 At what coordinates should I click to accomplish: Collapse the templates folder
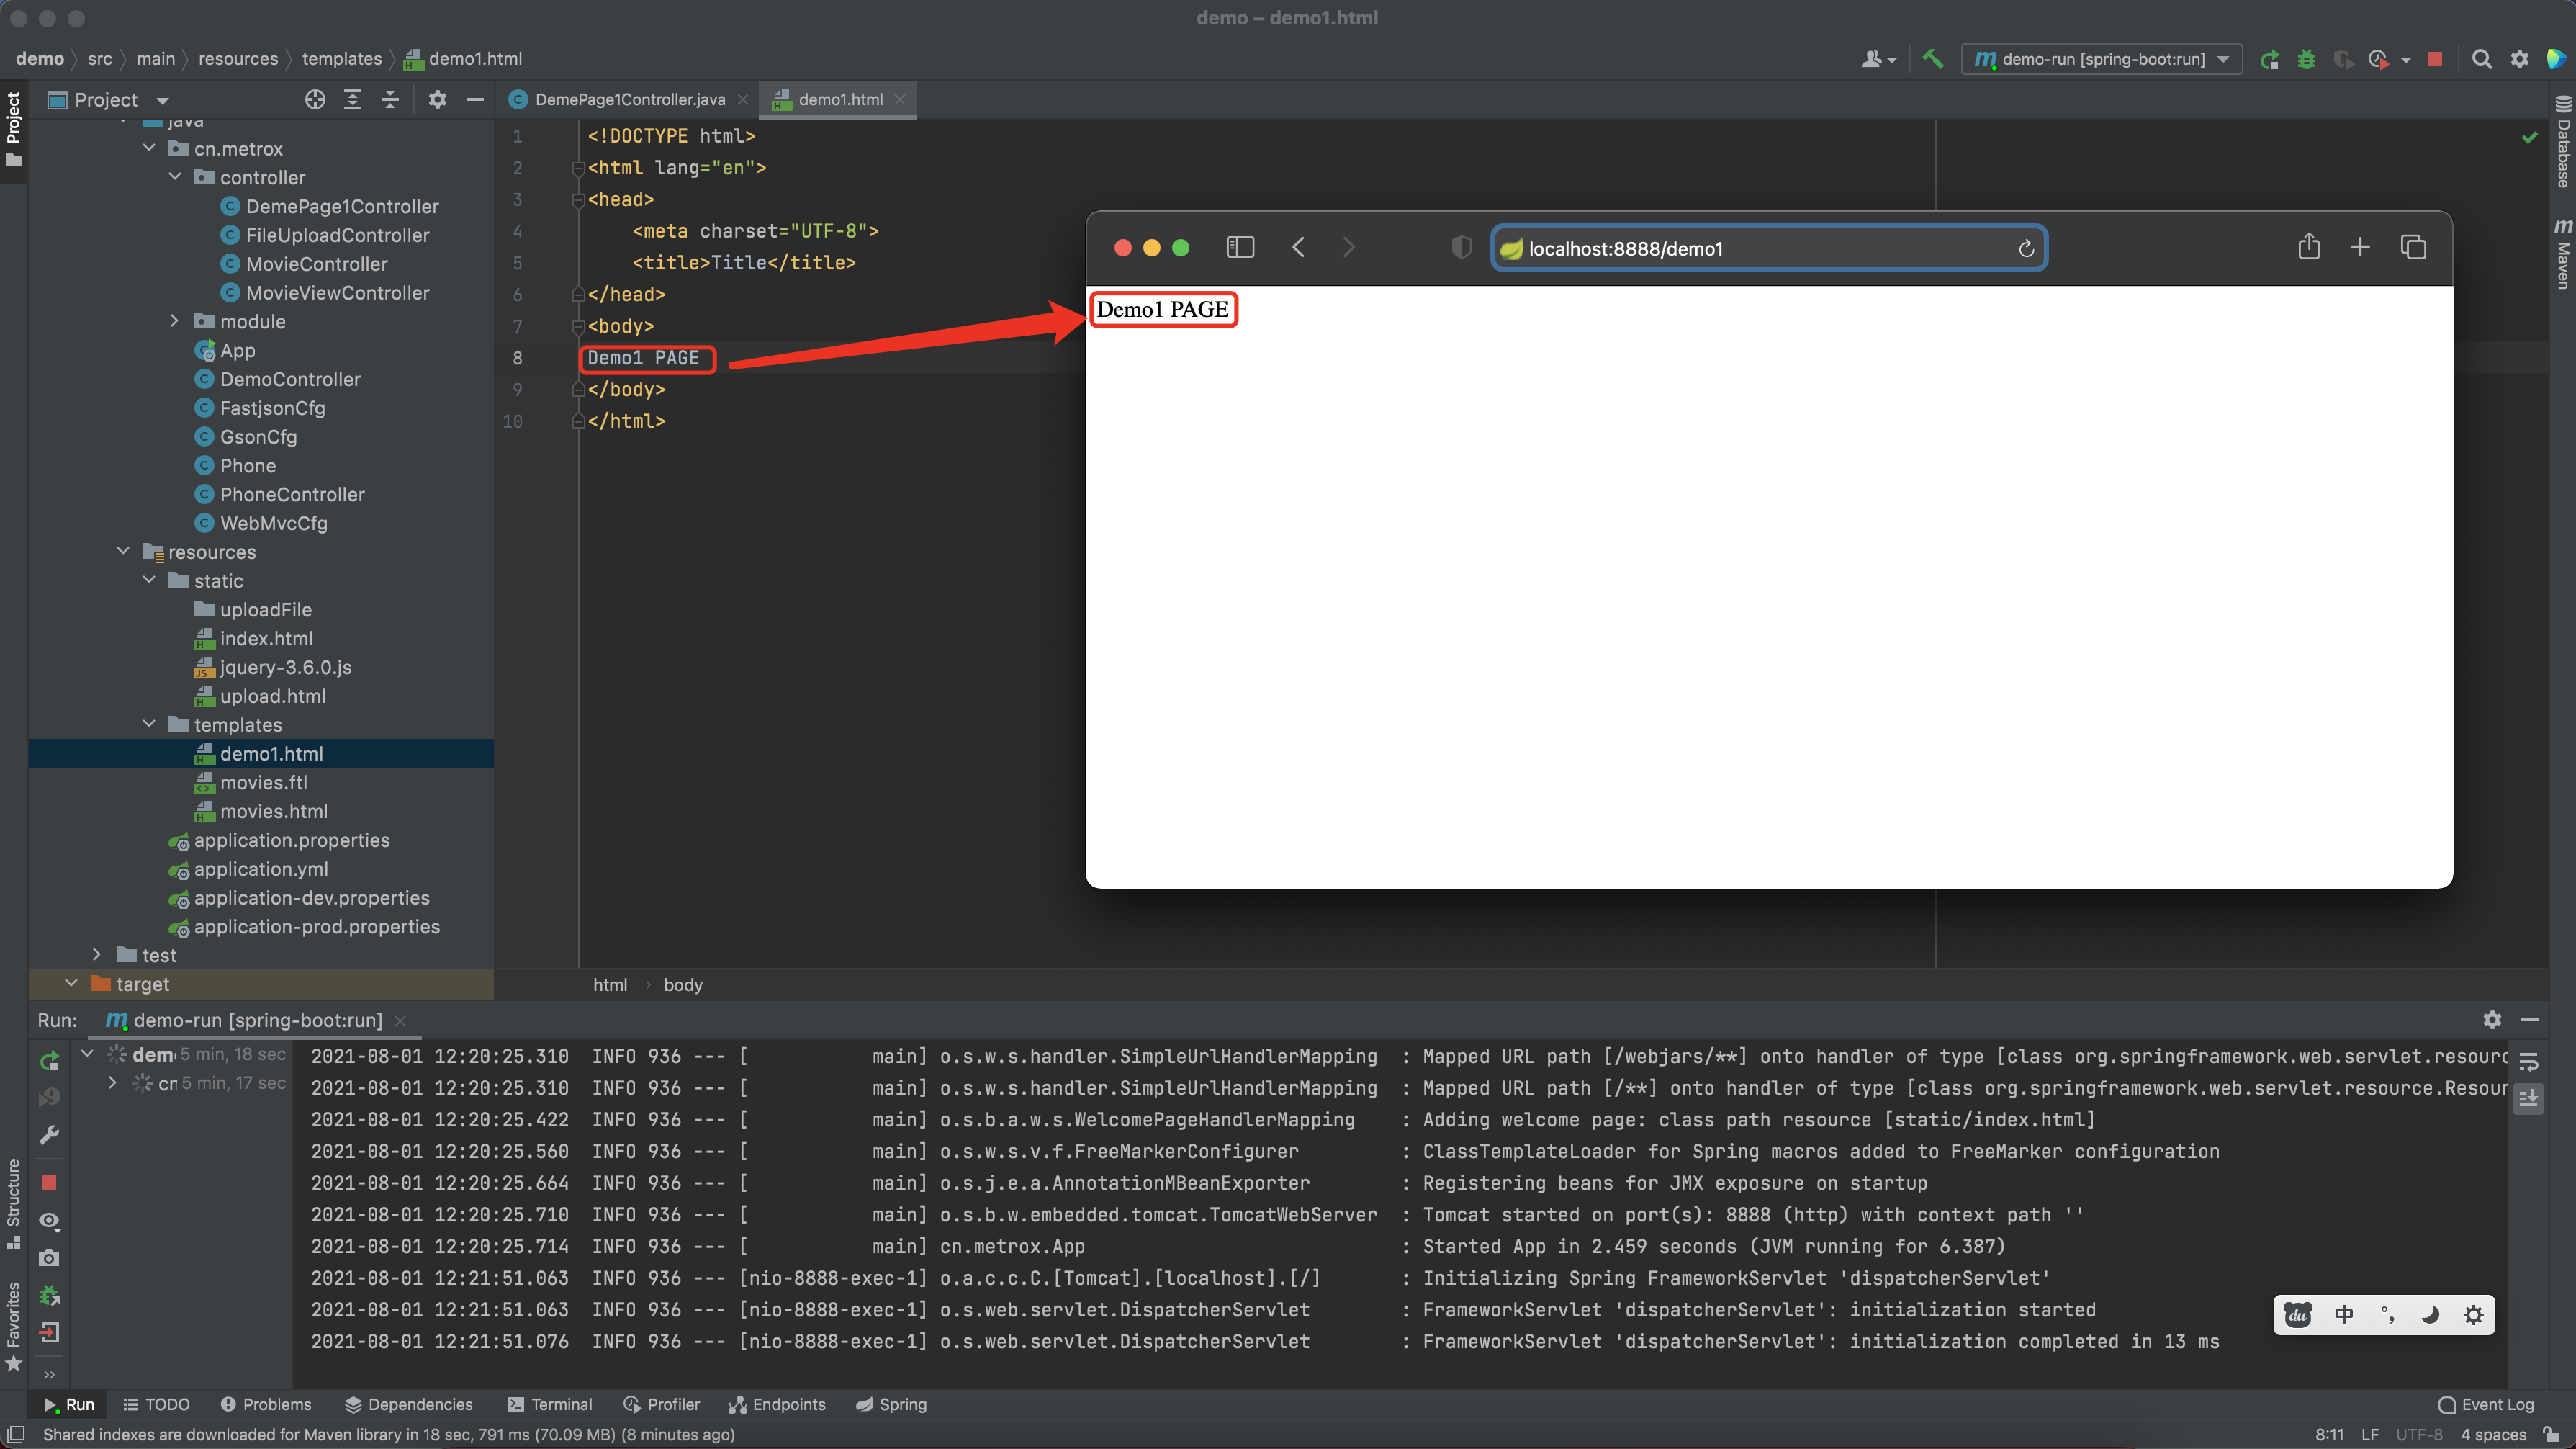[x=149, y=724]
